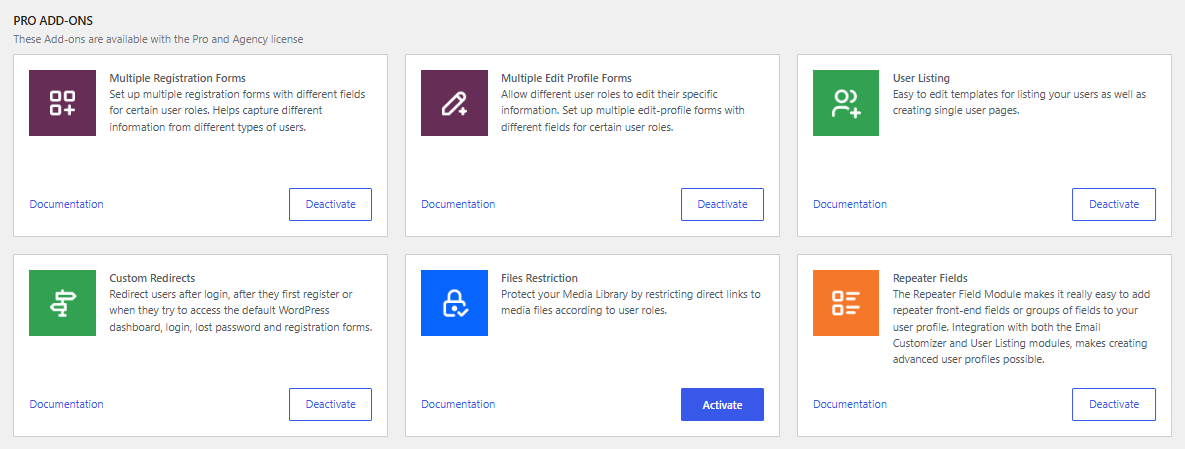Deactivate the Multiple Edit Profile Forms add-on
This screenshot has width=1185, height=449.
coord(722,204)
